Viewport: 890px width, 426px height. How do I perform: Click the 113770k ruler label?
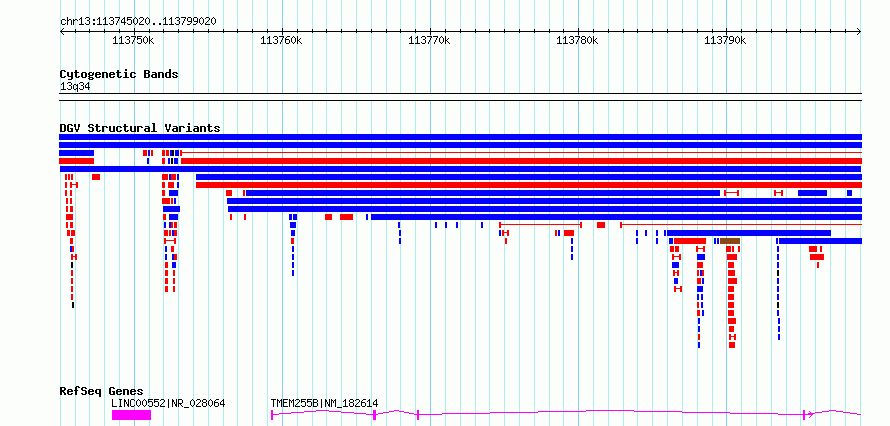click(x=430, y=40)
